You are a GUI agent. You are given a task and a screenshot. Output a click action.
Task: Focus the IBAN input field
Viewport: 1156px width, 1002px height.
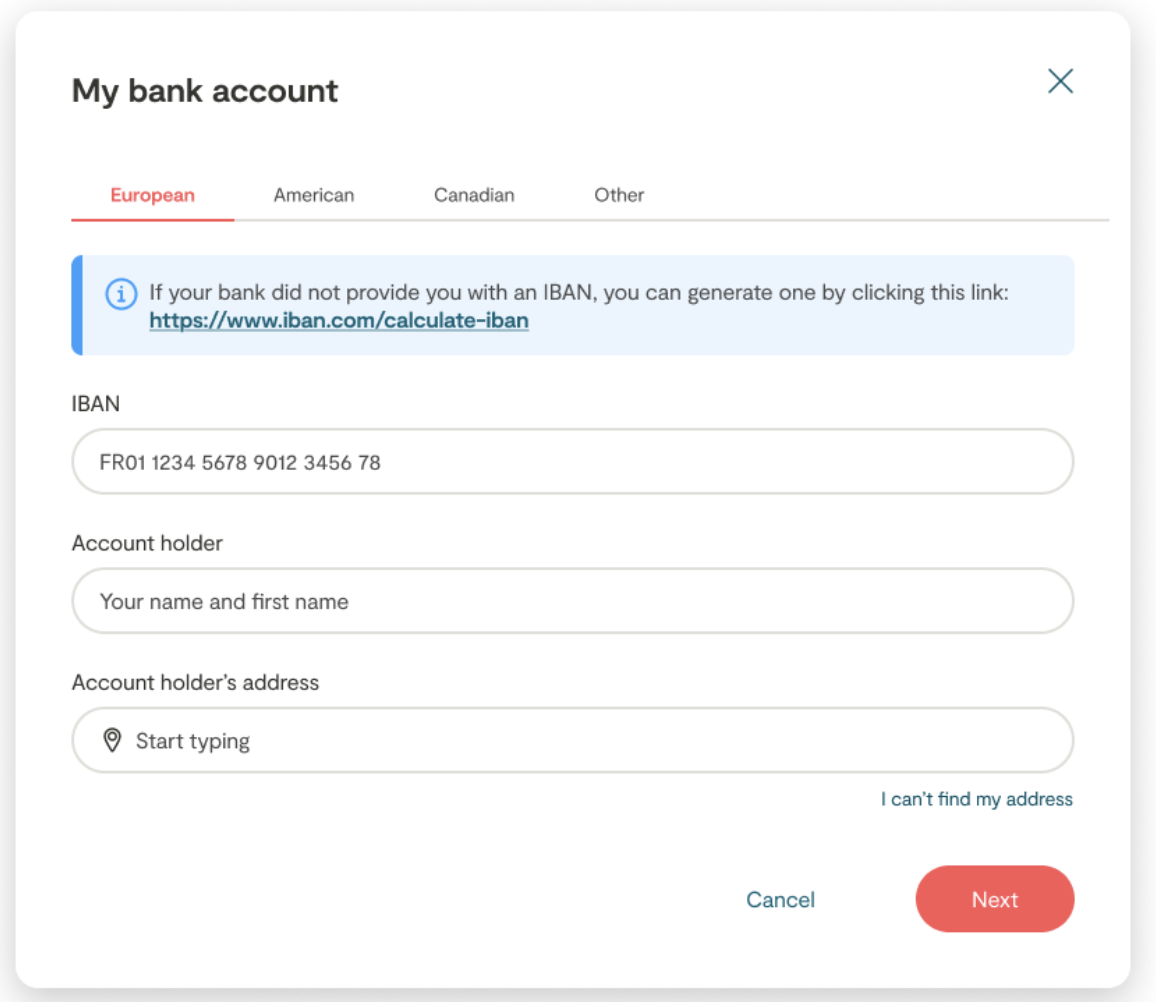572,462
